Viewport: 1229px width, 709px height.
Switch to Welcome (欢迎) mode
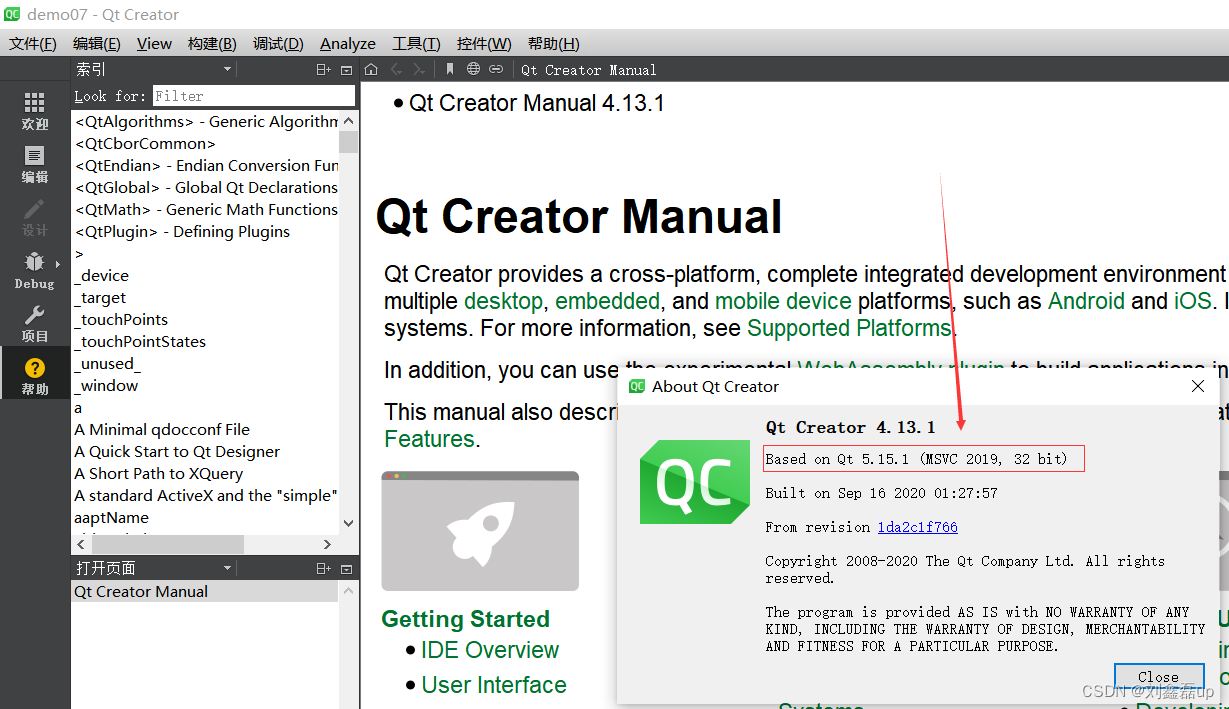[x=34, y=113]
